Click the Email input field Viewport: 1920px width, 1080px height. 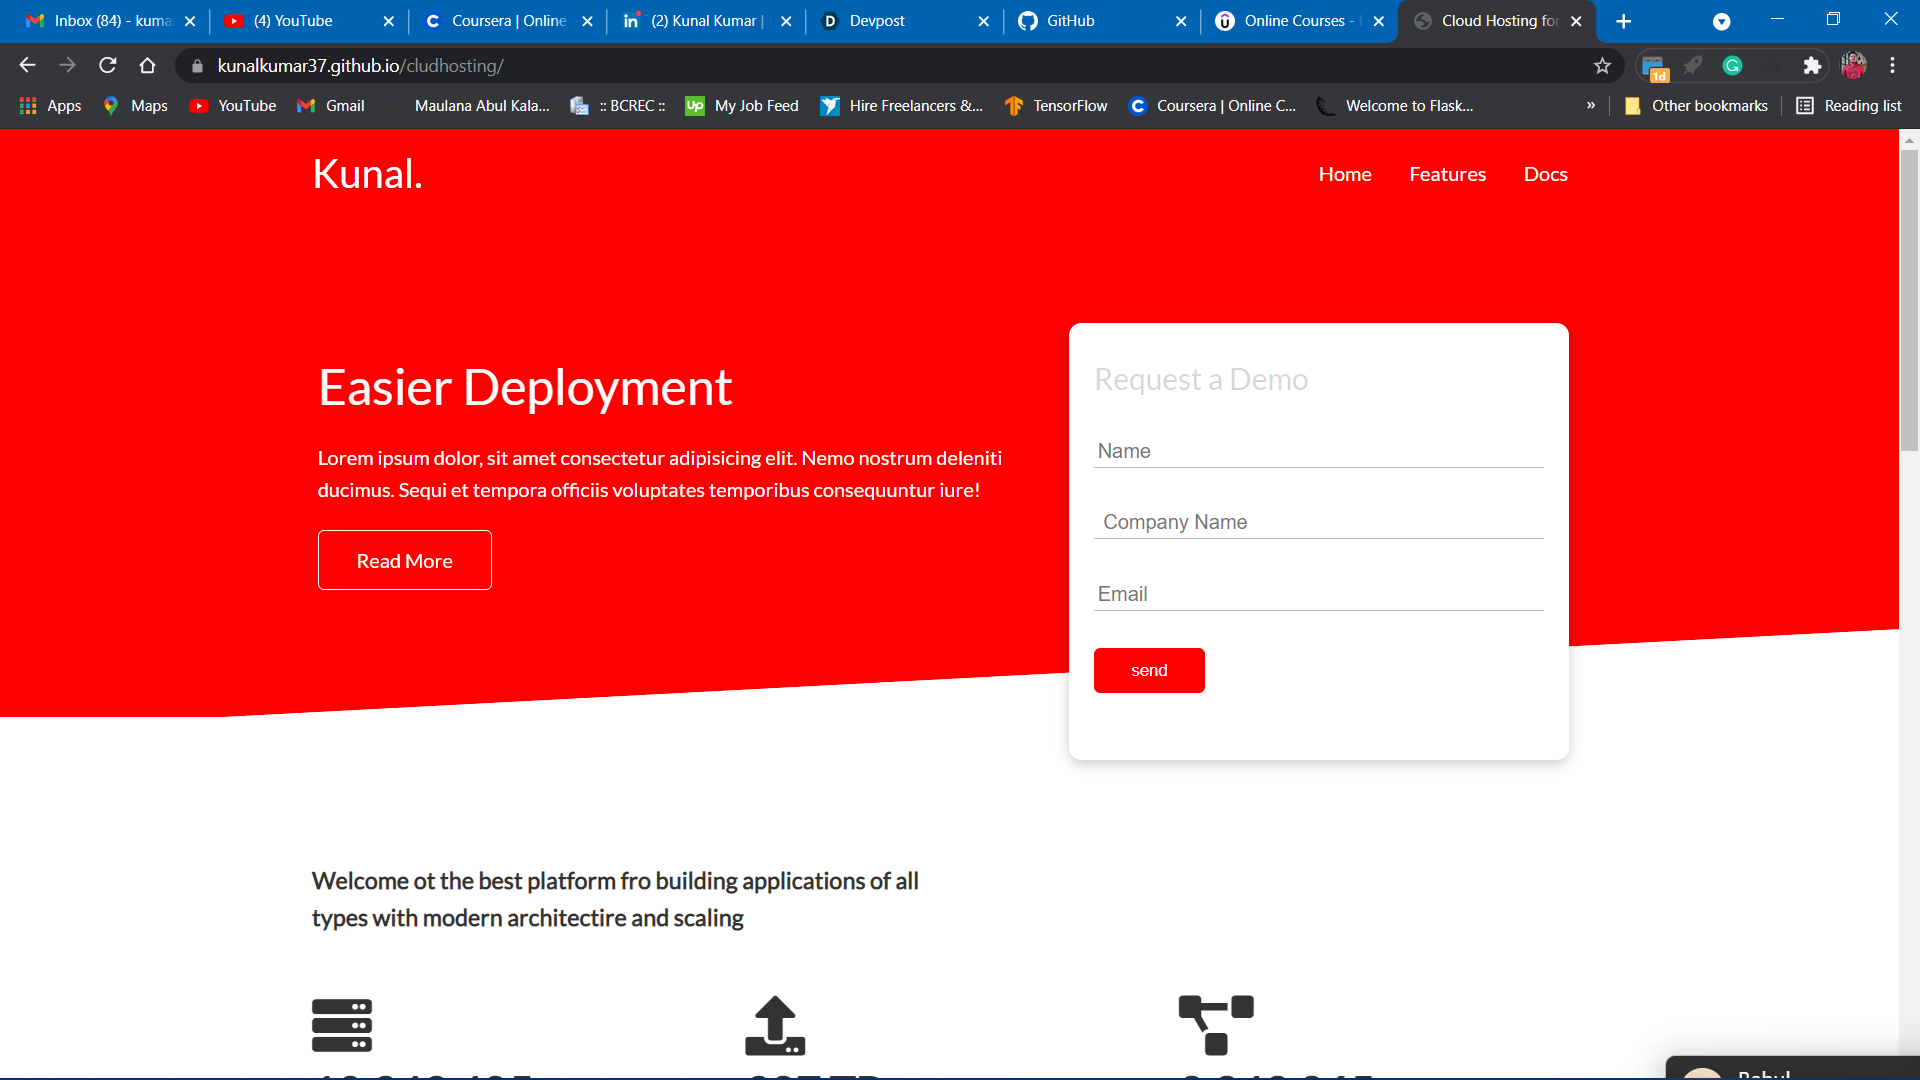1318,594
